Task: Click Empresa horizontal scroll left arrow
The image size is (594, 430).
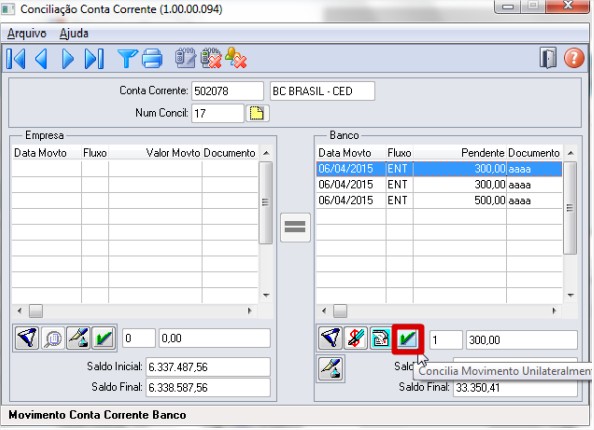Action: (20, 311)
